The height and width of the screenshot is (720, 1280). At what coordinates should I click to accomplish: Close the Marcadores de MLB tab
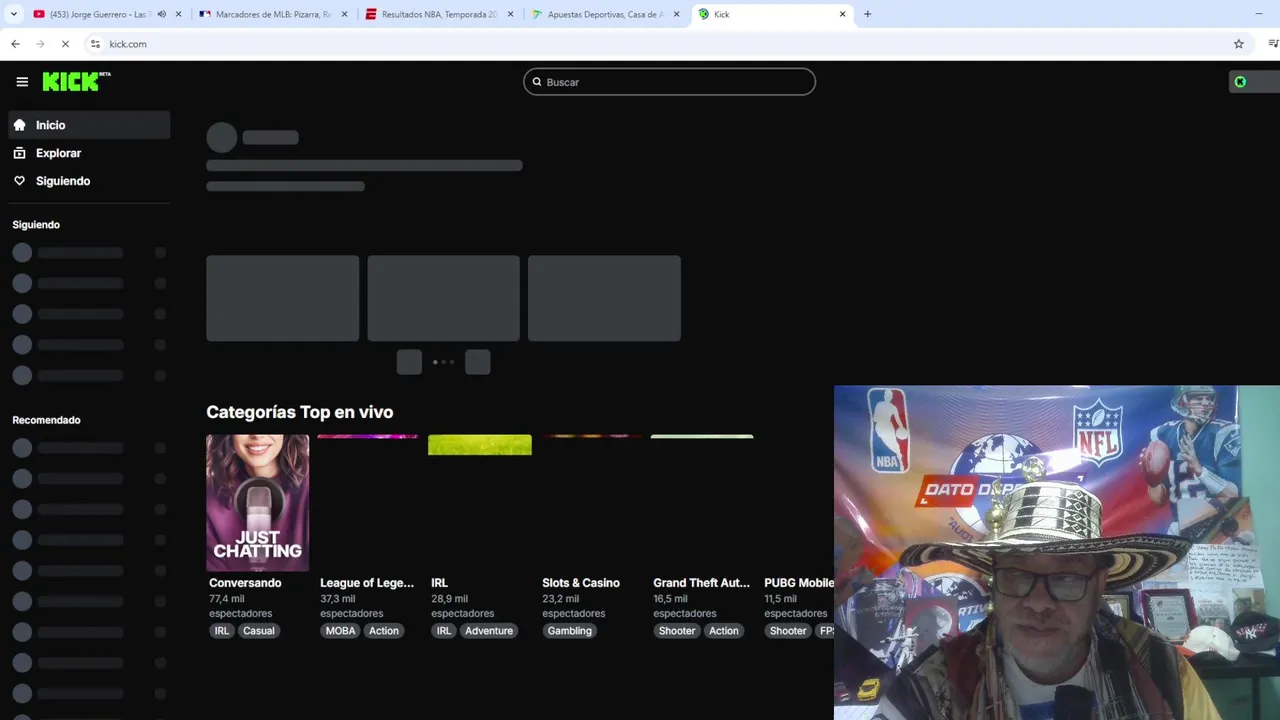point(345,14)
